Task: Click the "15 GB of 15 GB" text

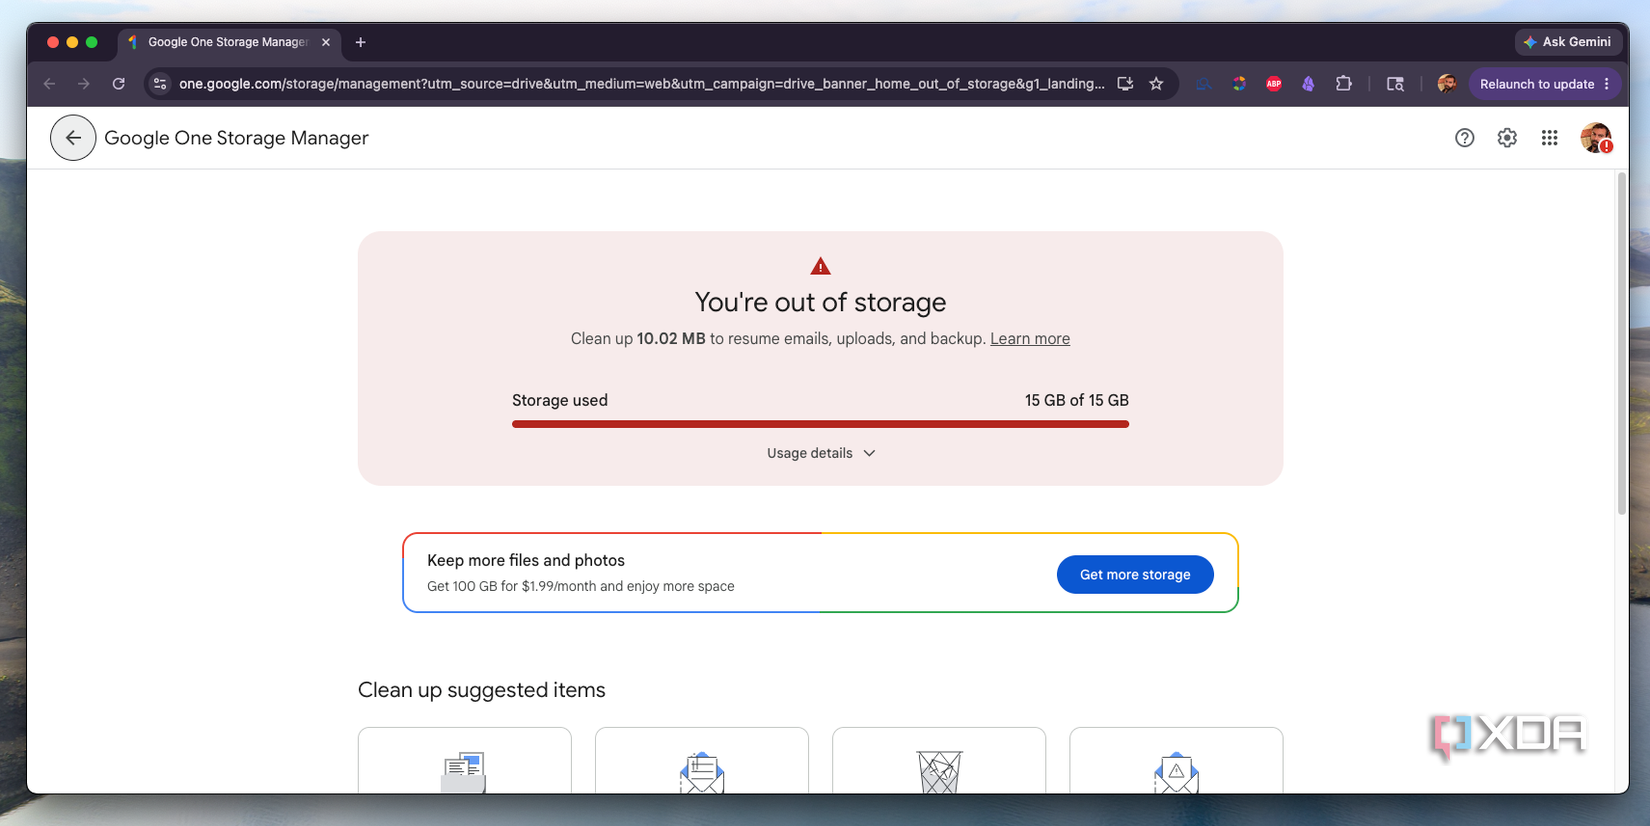Action: pos(1076,400)
